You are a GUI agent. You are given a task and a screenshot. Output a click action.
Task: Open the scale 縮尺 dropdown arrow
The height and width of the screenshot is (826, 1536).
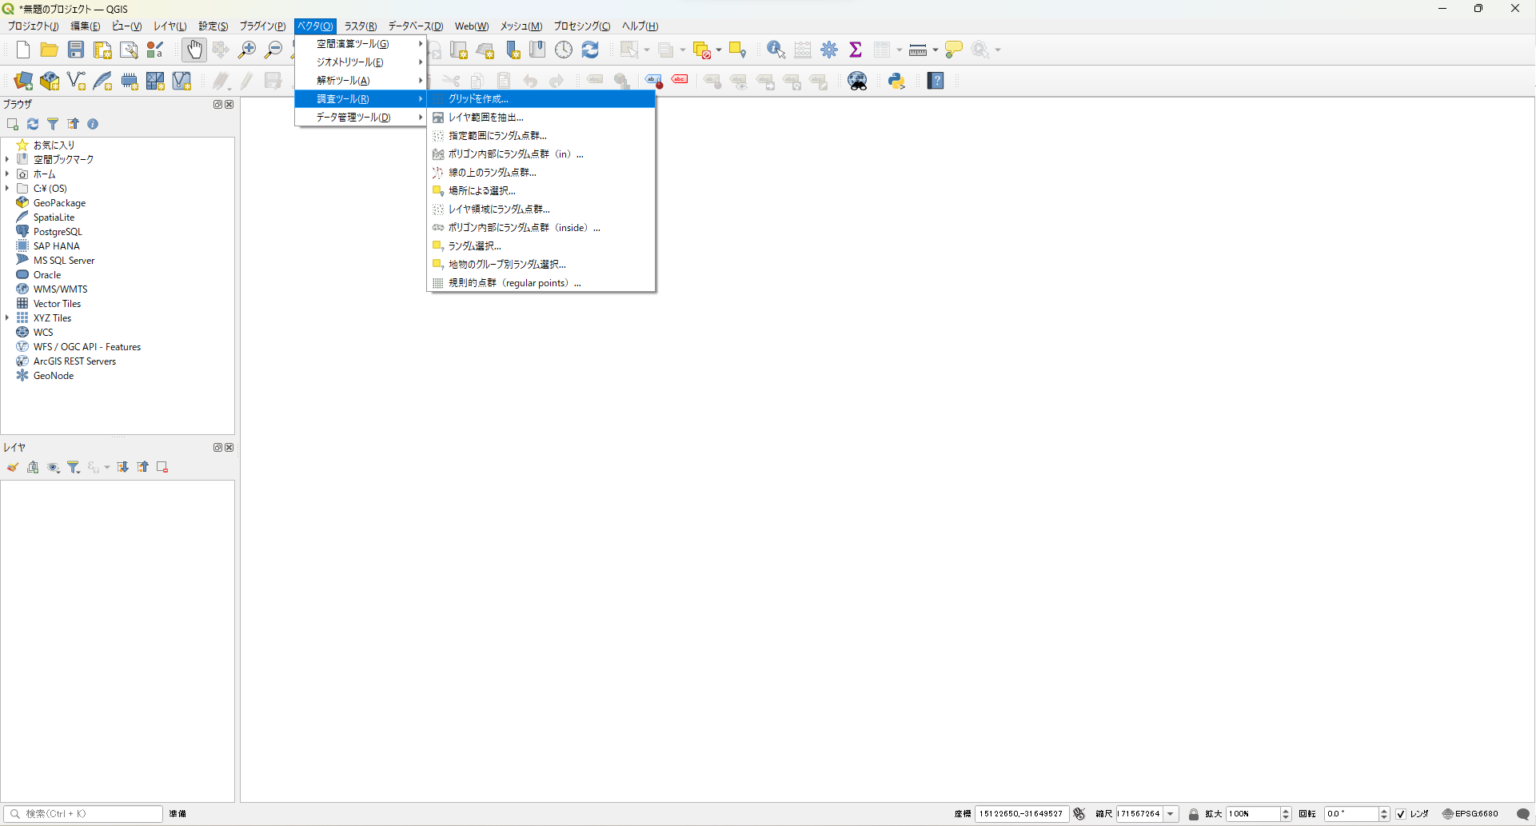coord(1170,814)
